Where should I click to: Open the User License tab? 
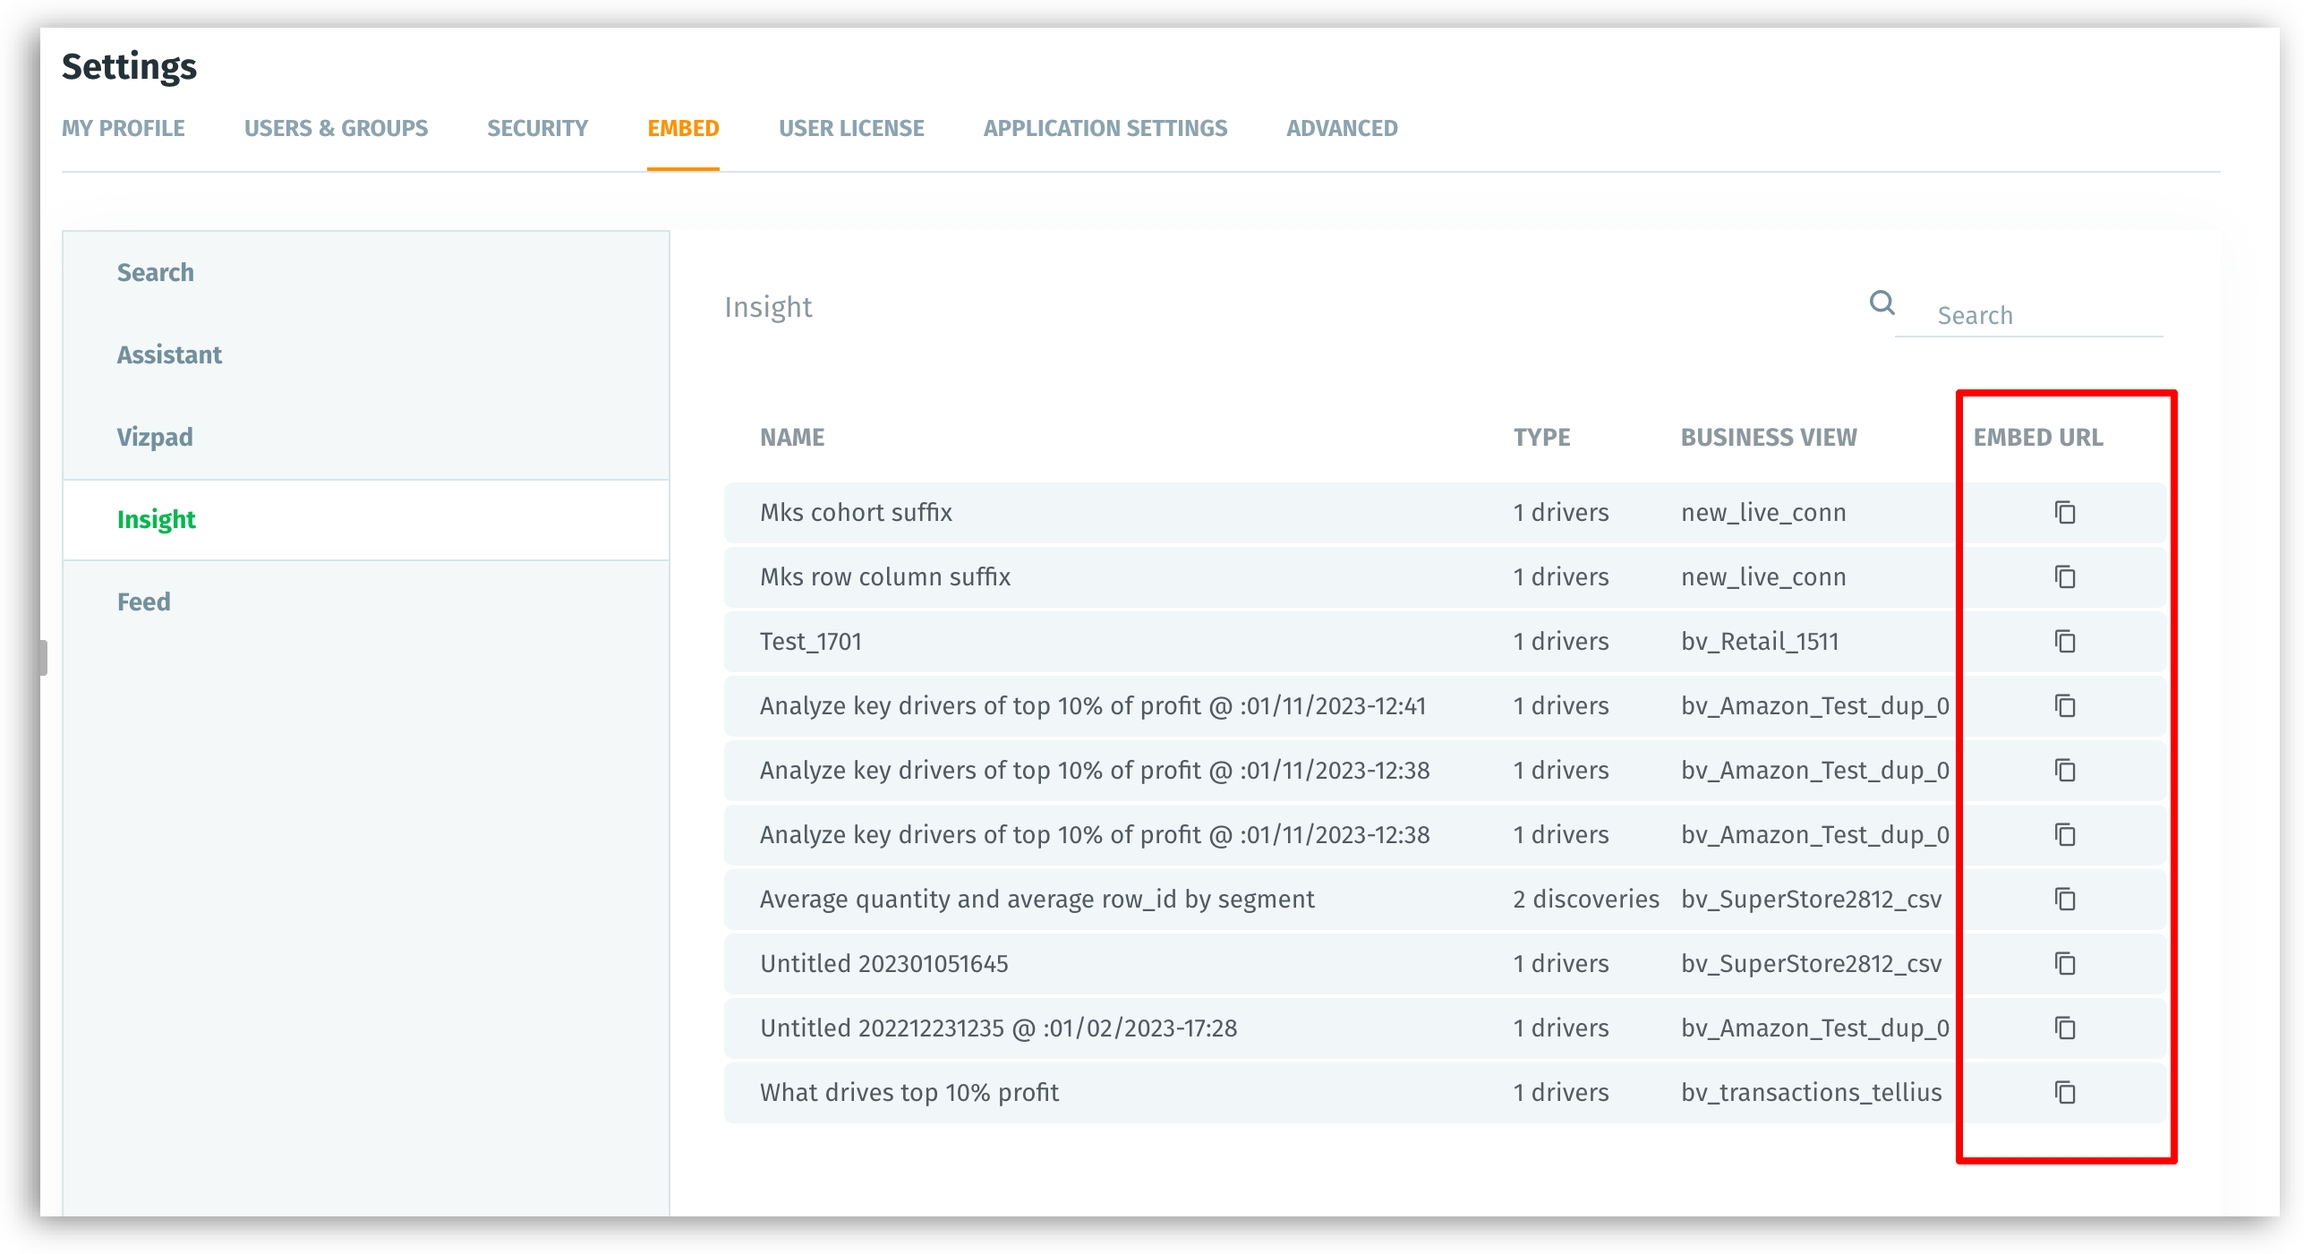click(x=851, y=128)
